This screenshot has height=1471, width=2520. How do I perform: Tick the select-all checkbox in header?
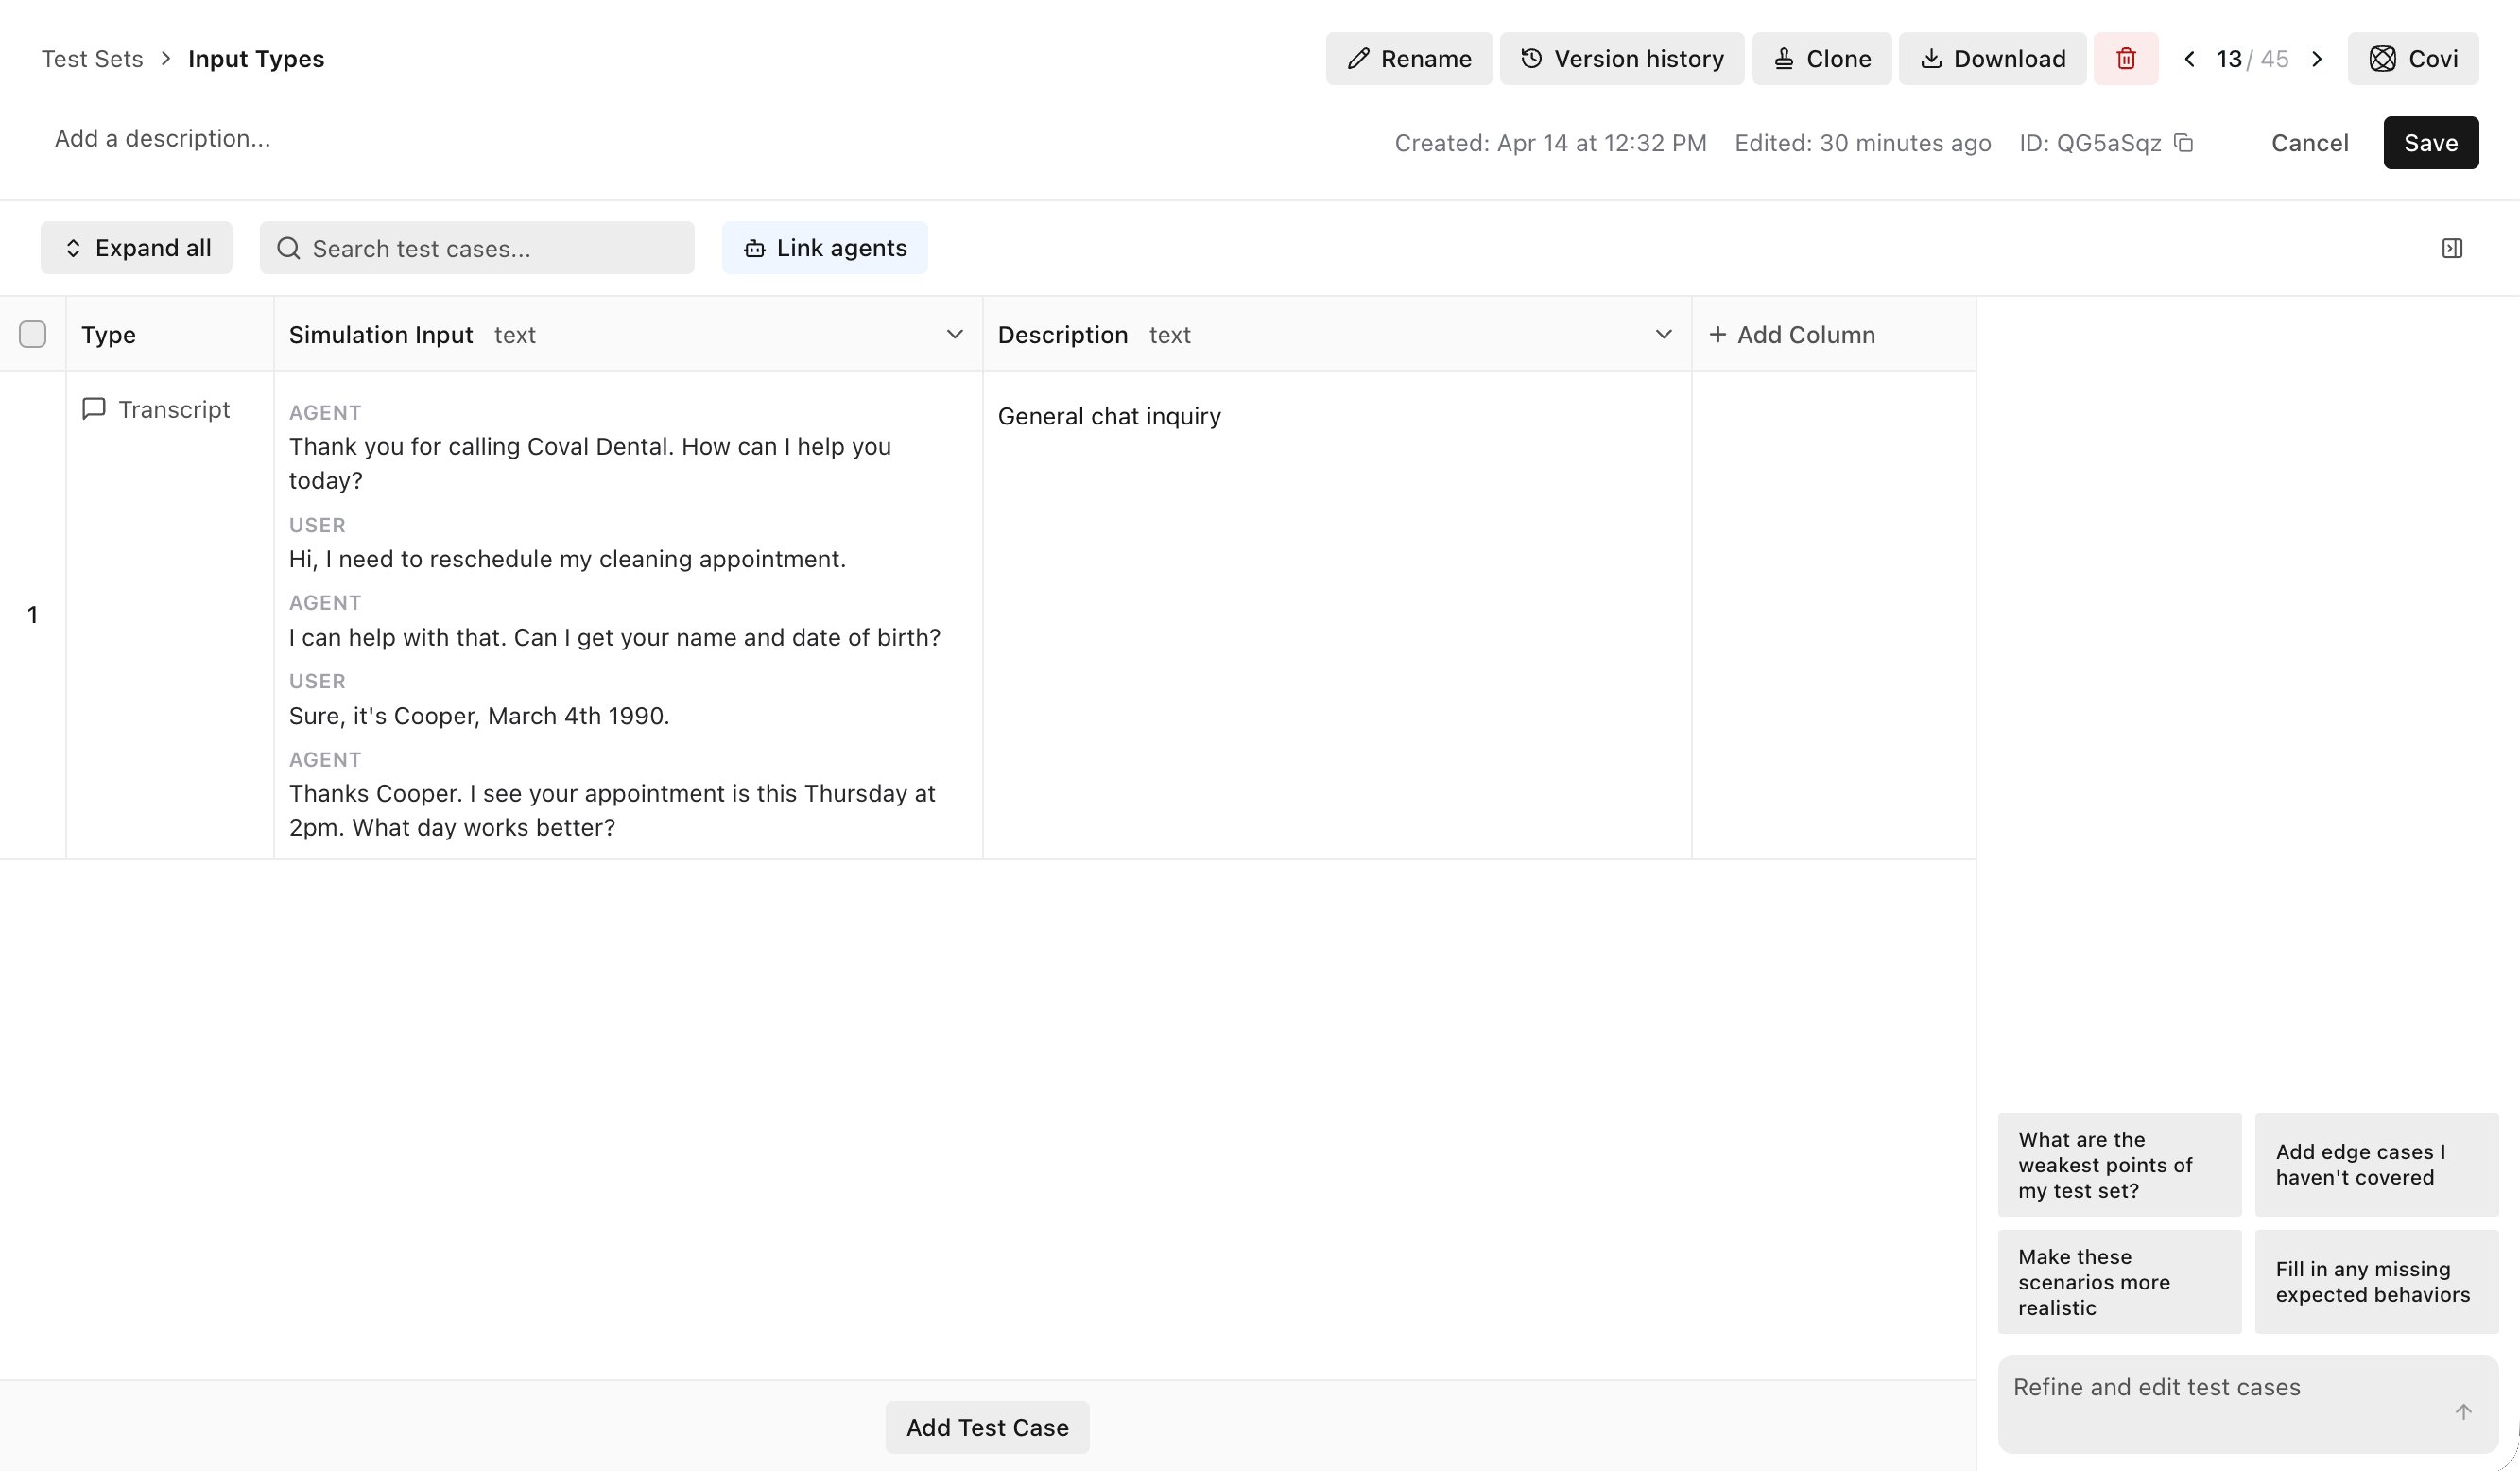[33, 334]
